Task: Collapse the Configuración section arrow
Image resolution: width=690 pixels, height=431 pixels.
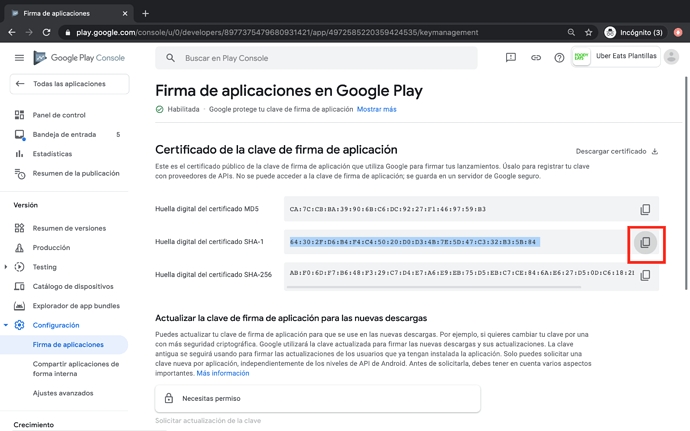Action: [6, 325]
